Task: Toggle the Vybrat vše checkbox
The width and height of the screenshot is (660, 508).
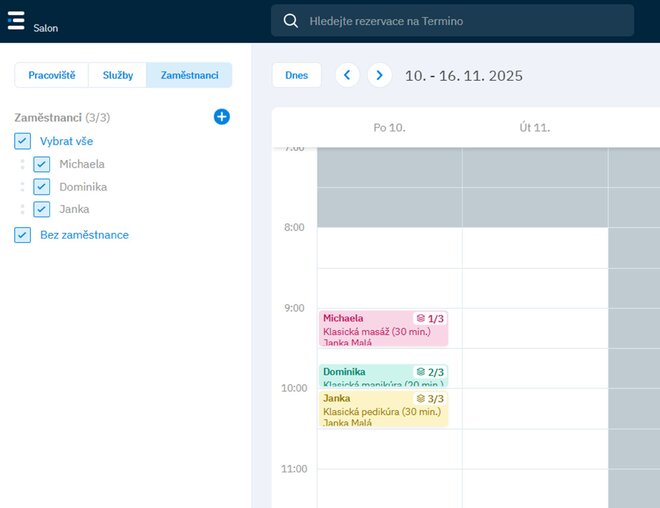Action: click(22, 141)
